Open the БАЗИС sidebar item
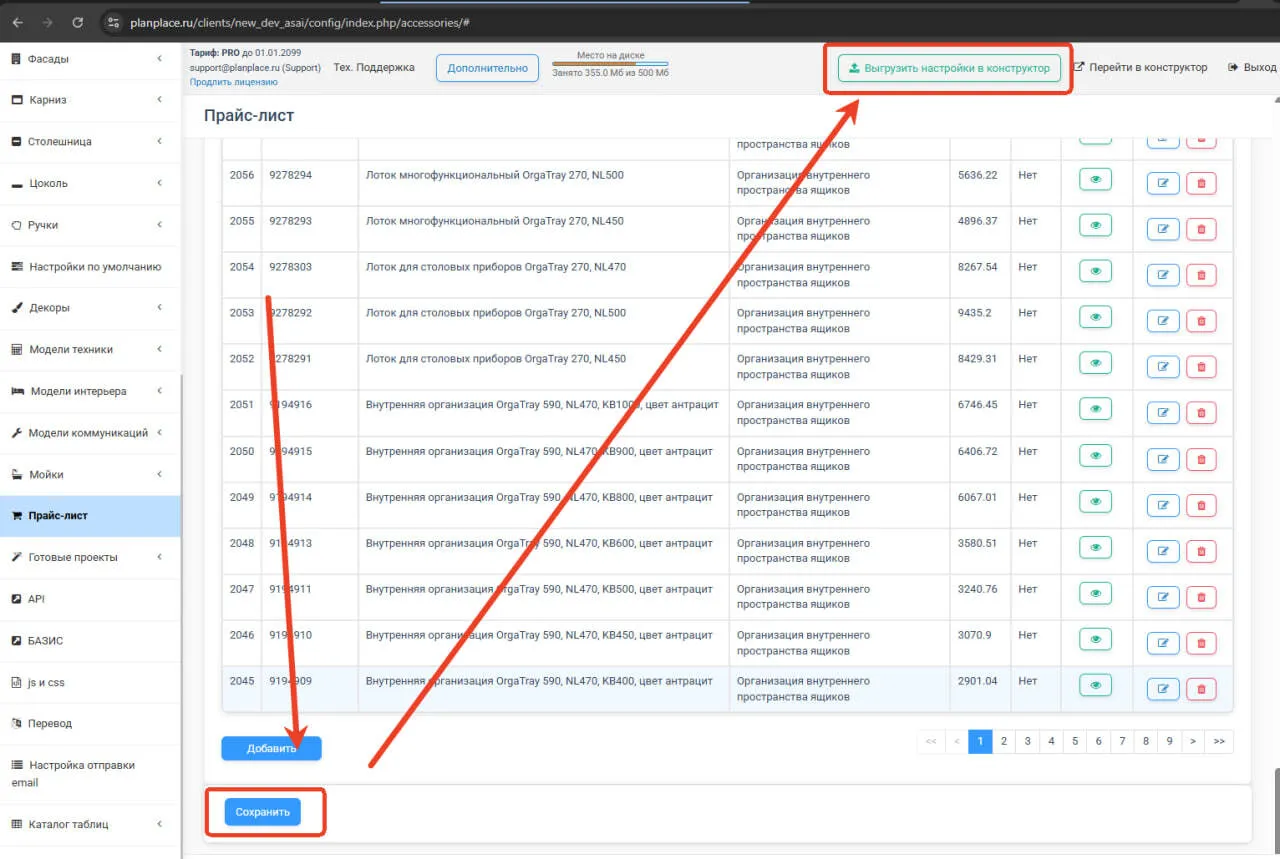Screen dimensions: 1280x859 (x=89, y=640)
